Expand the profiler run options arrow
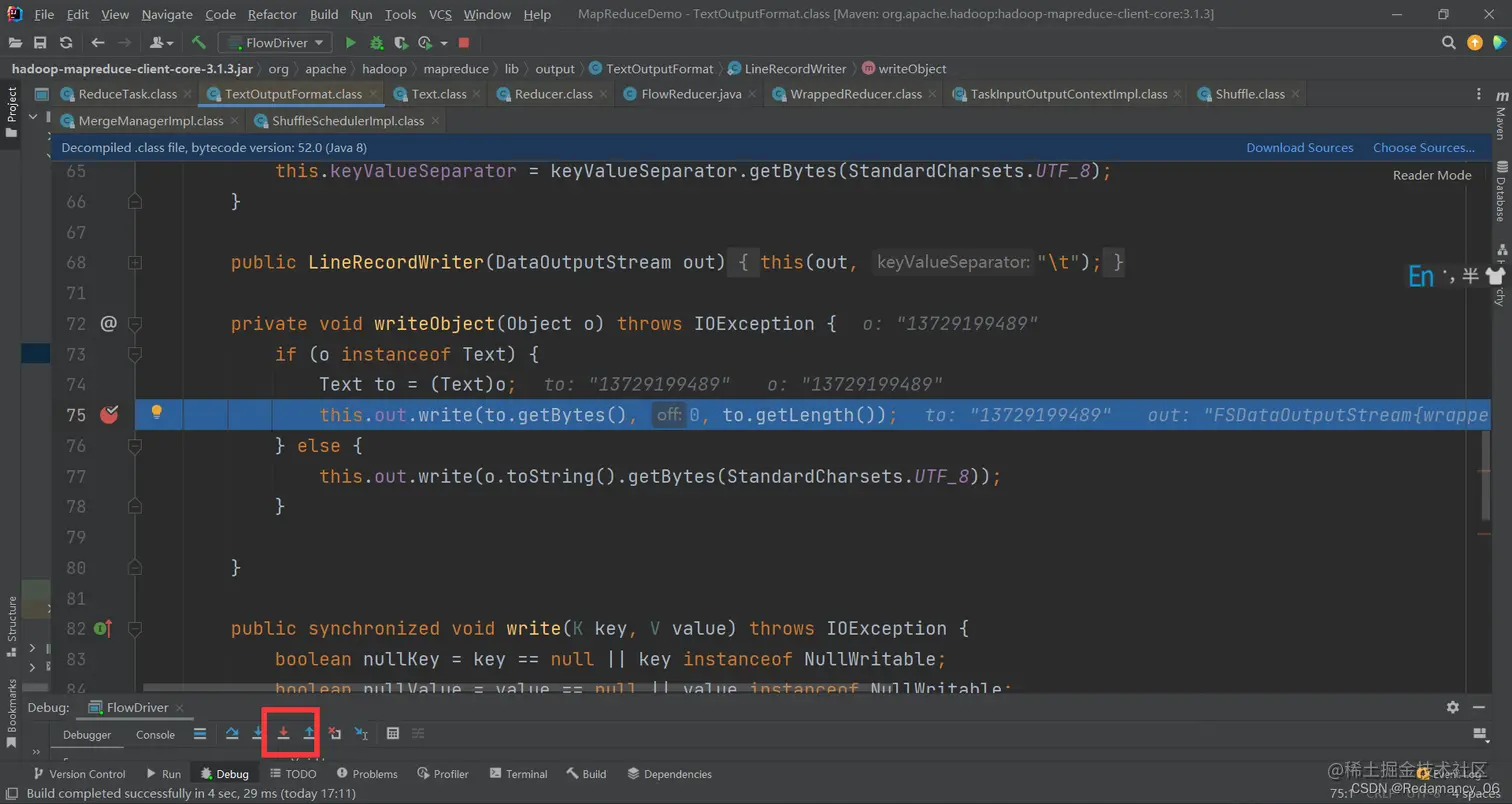 (x=443, y=43)
